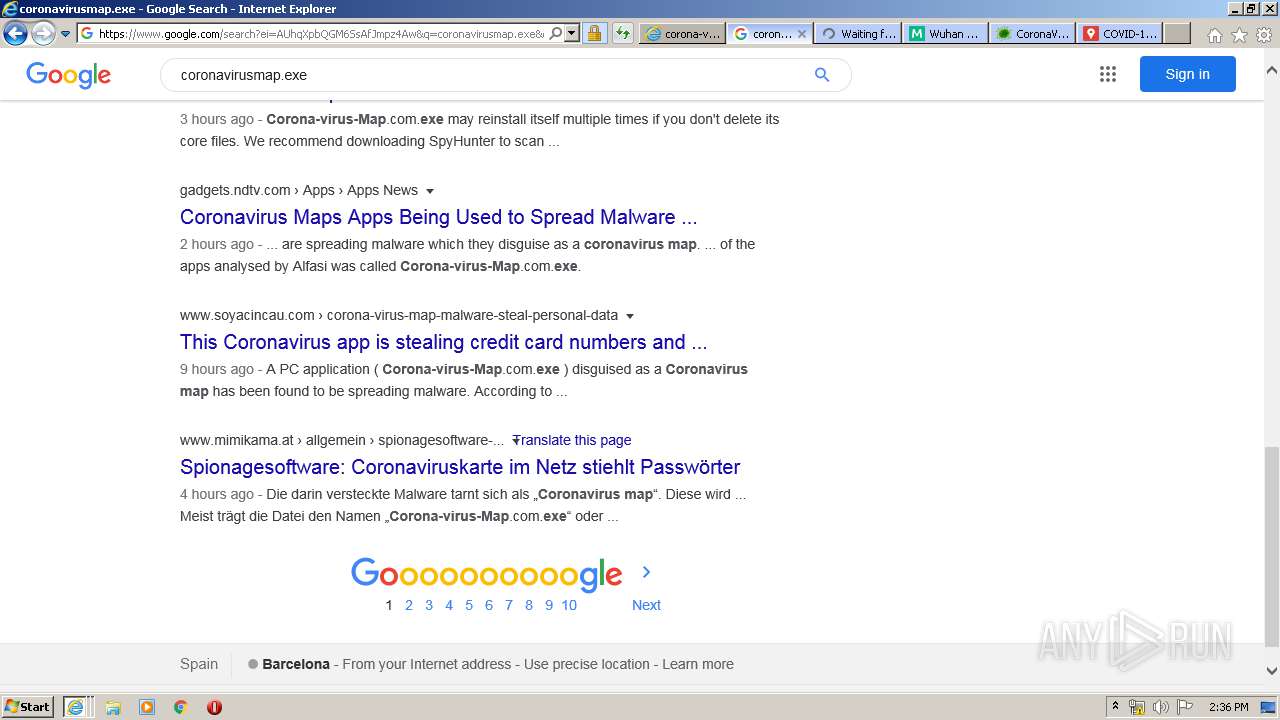Go to results page 5
This screenshot has height=720, width=1280.
click(x=469, y=605)
